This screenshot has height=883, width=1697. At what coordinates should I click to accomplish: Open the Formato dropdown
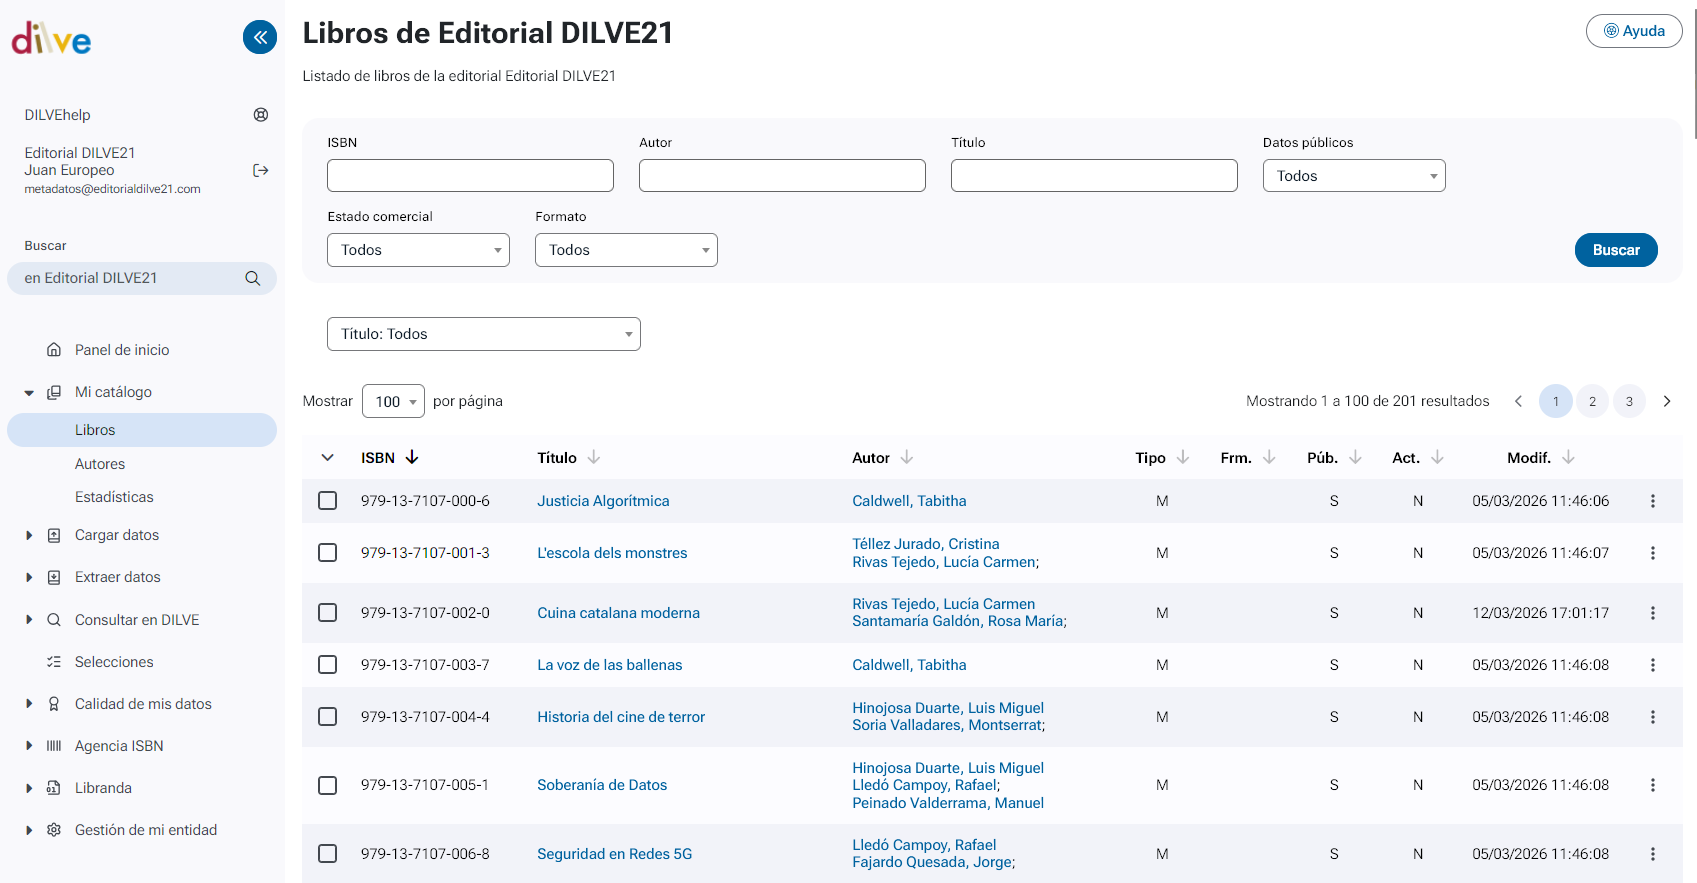pos(626,250)
